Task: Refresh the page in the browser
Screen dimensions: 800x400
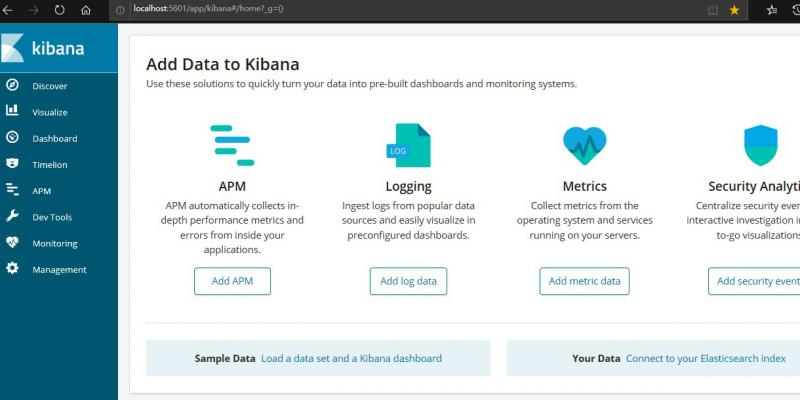Action: point(59,9)
